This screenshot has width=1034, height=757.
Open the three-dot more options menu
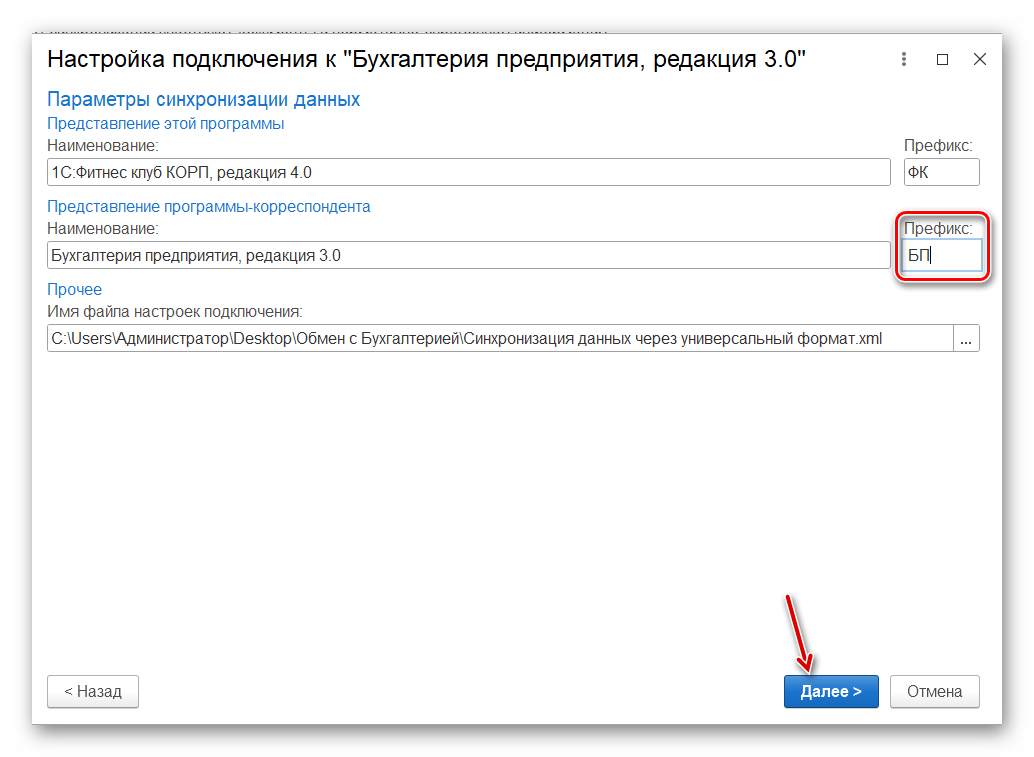(x=903, y=59)
